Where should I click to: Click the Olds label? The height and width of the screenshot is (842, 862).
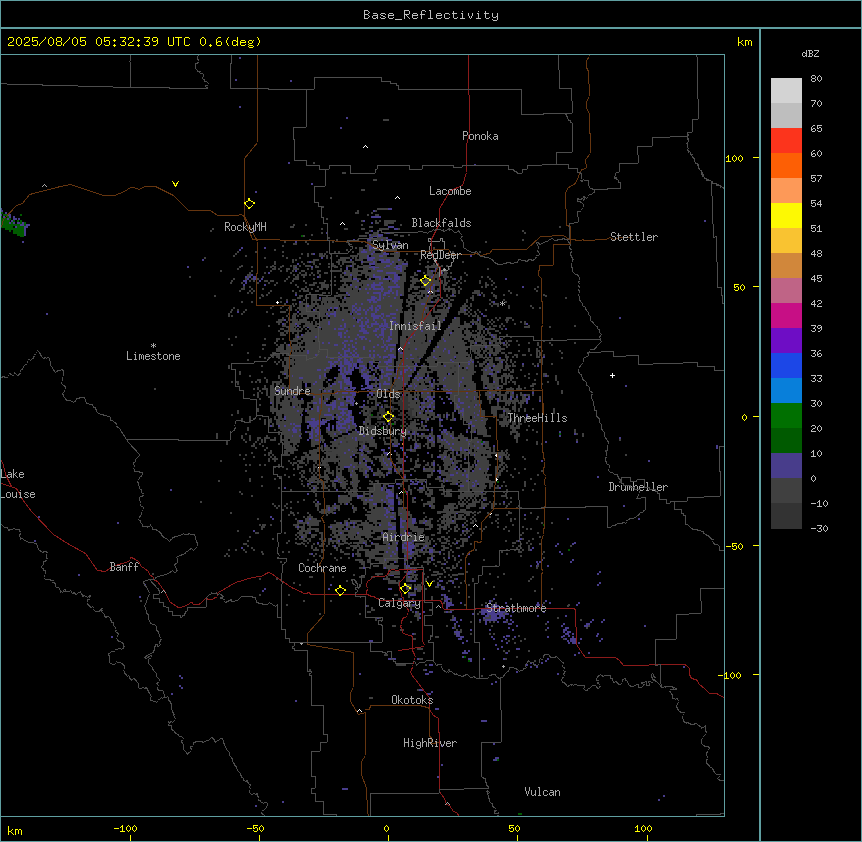388,394
